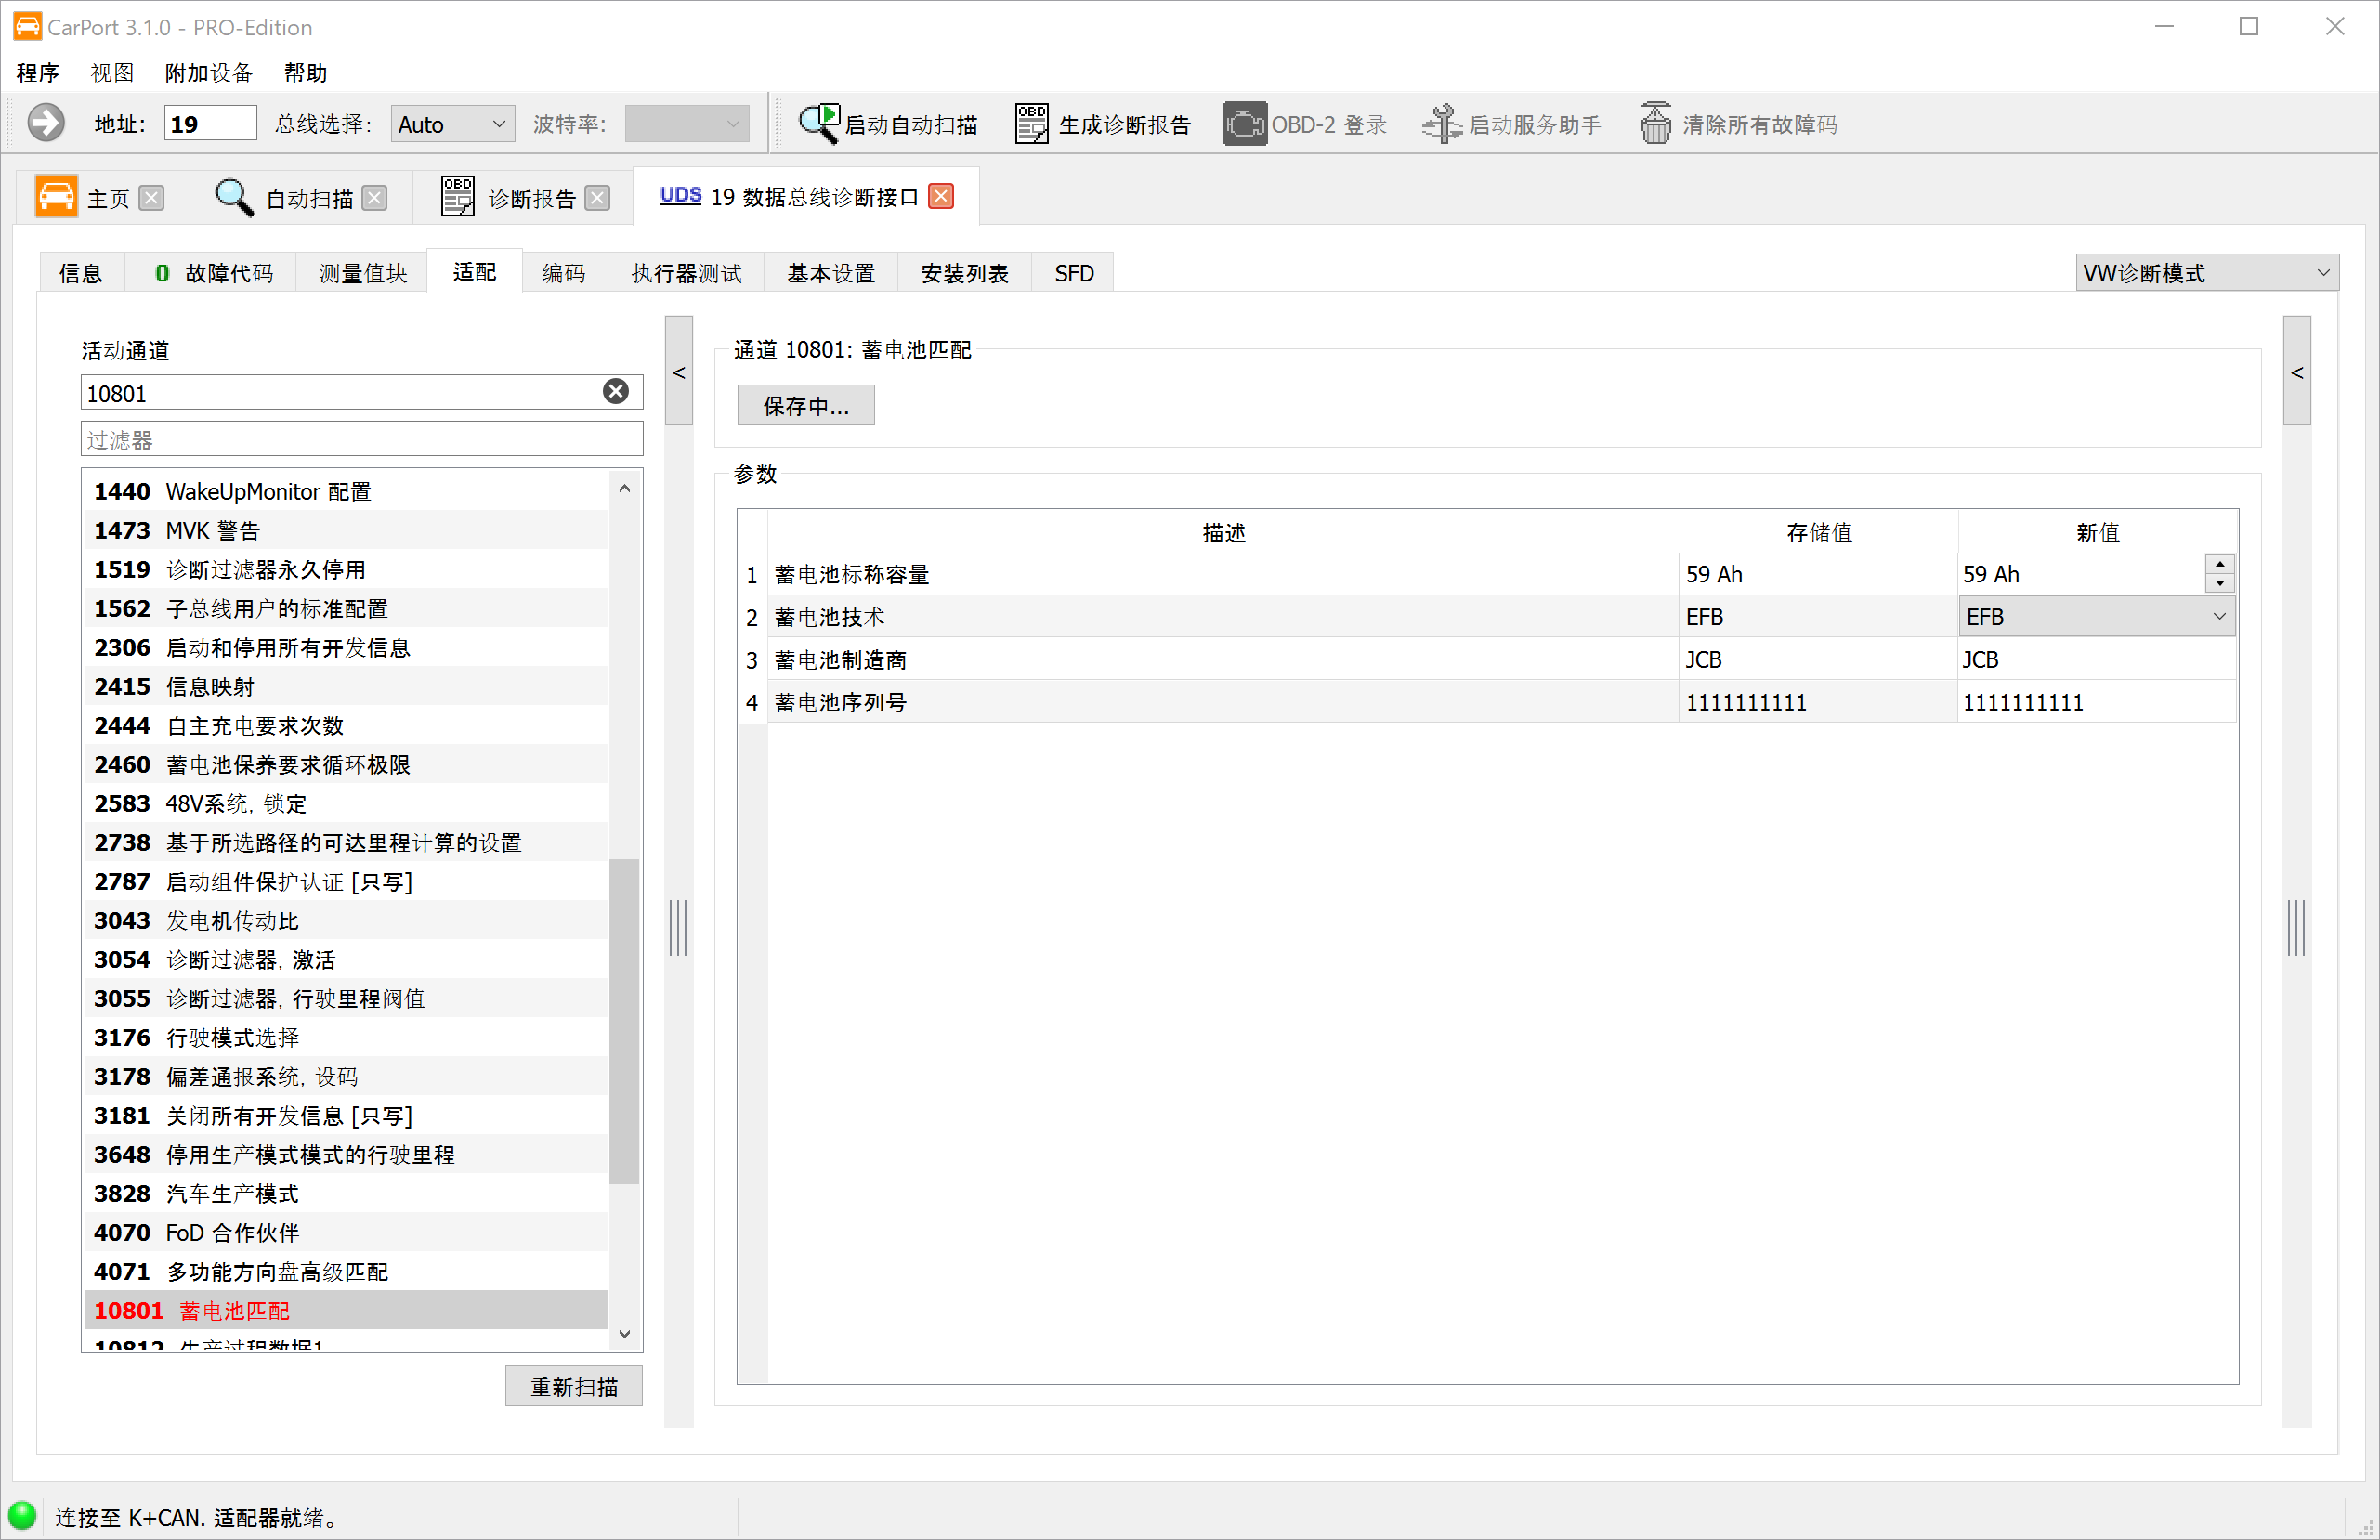Viewport: 2380px width, 1540px height.
Task: Click generate diagnostic report icon
Action: point(1031,124)
